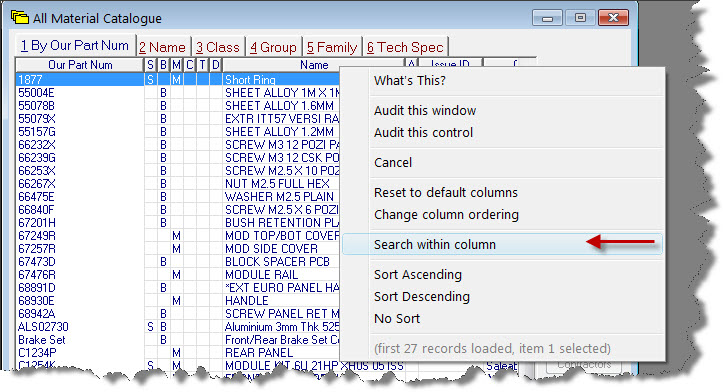723x392 pixels.
Task: Maximize the All Material Catalogue window
Action: tap(580, 18)
